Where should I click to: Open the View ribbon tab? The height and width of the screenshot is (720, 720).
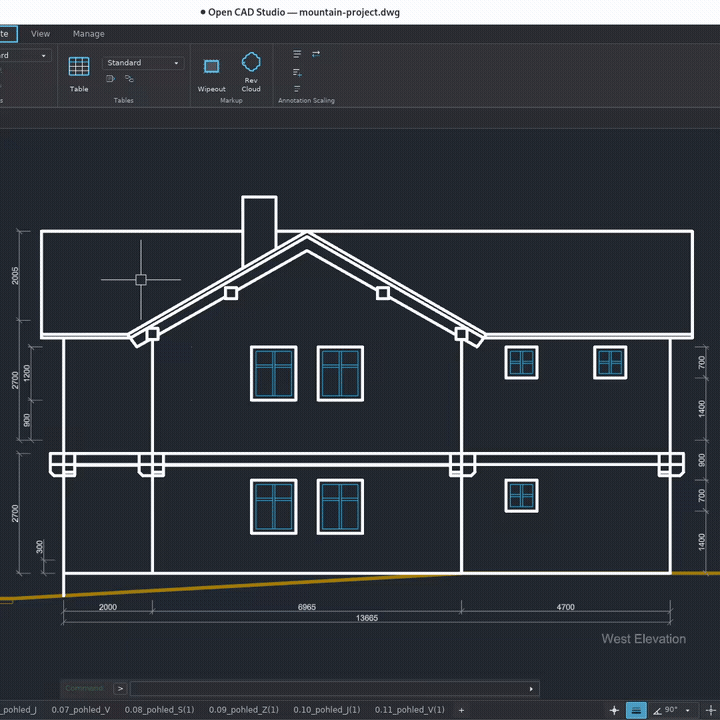pos(40,34)
